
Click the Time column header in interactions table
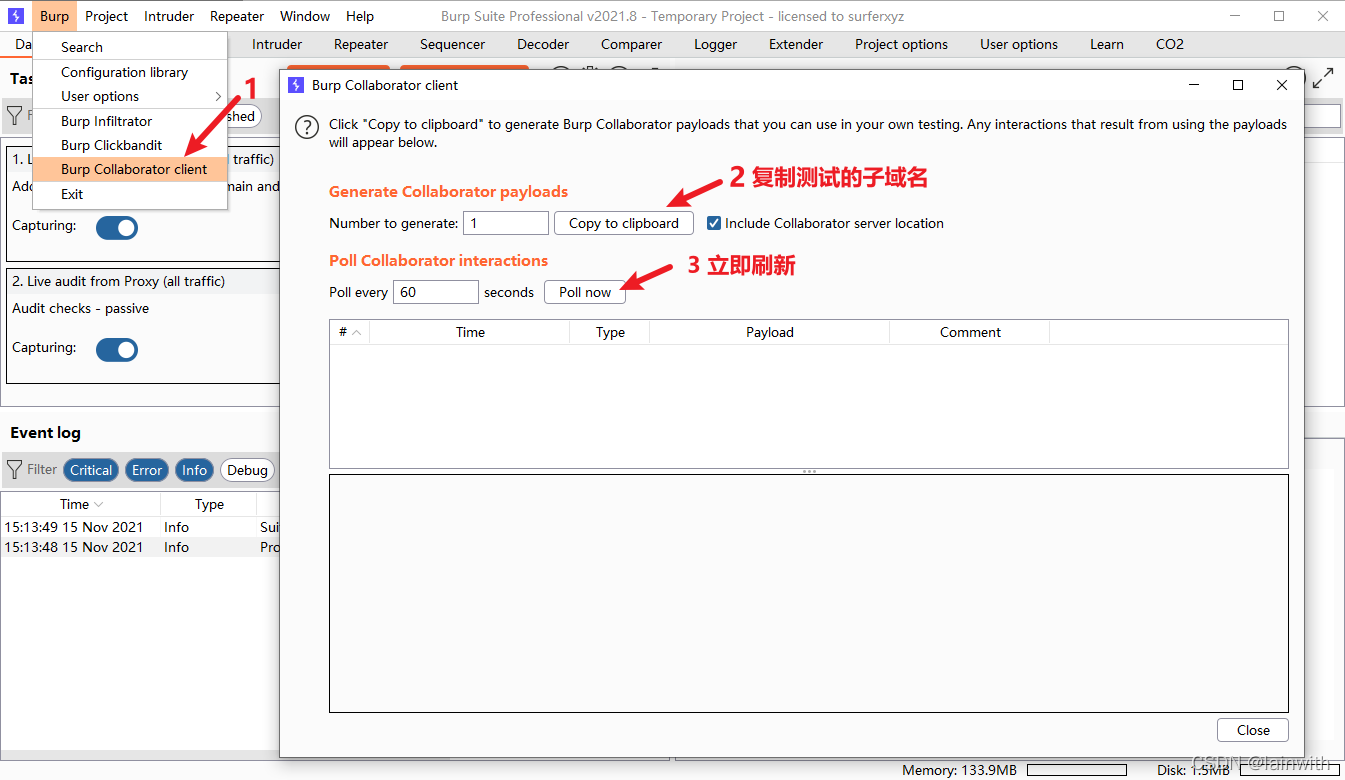(470, 332)
